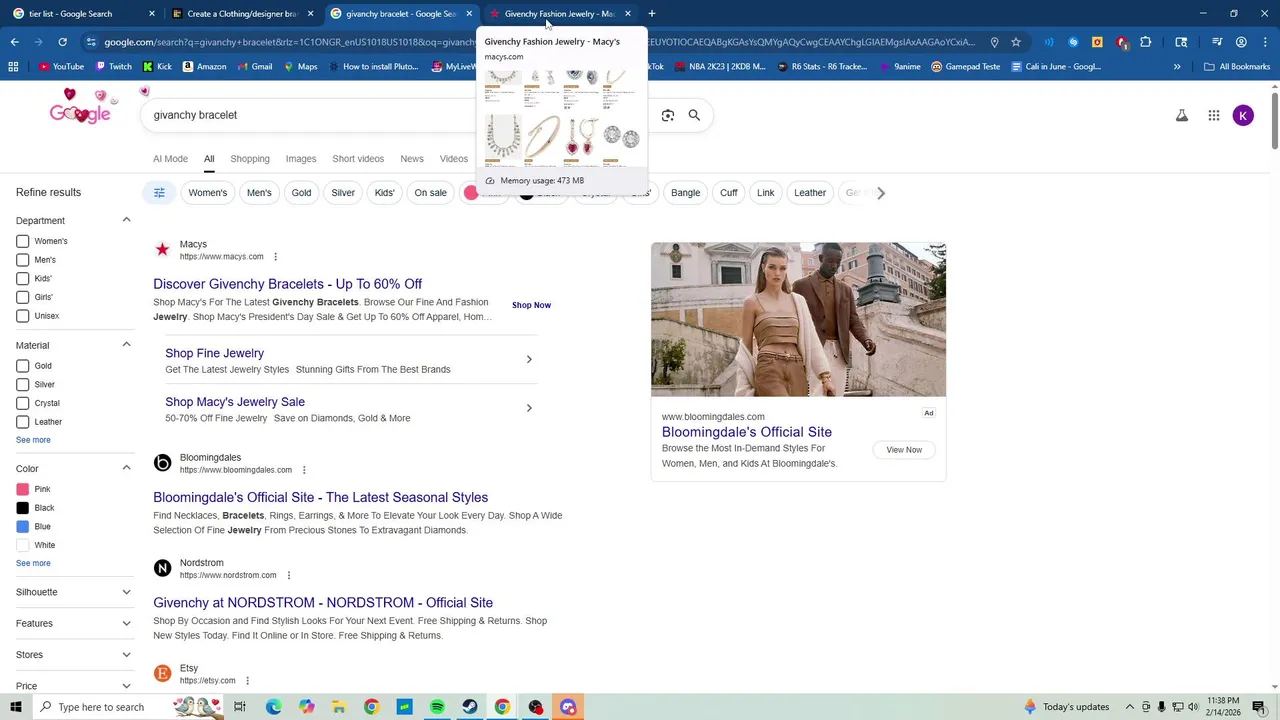This screenshot has height=720, width=1280.
Task: Open the Chrome three-dot menu
Action: 1265,42
